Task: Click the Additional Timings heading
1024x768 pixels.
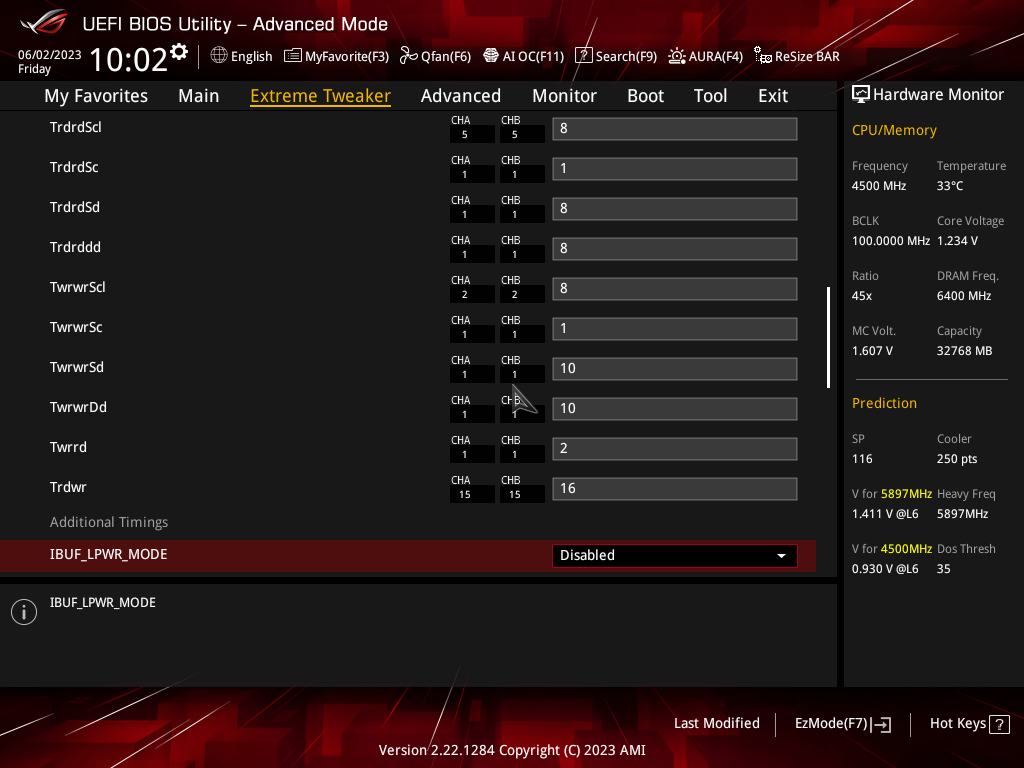Action: point(109,522)
